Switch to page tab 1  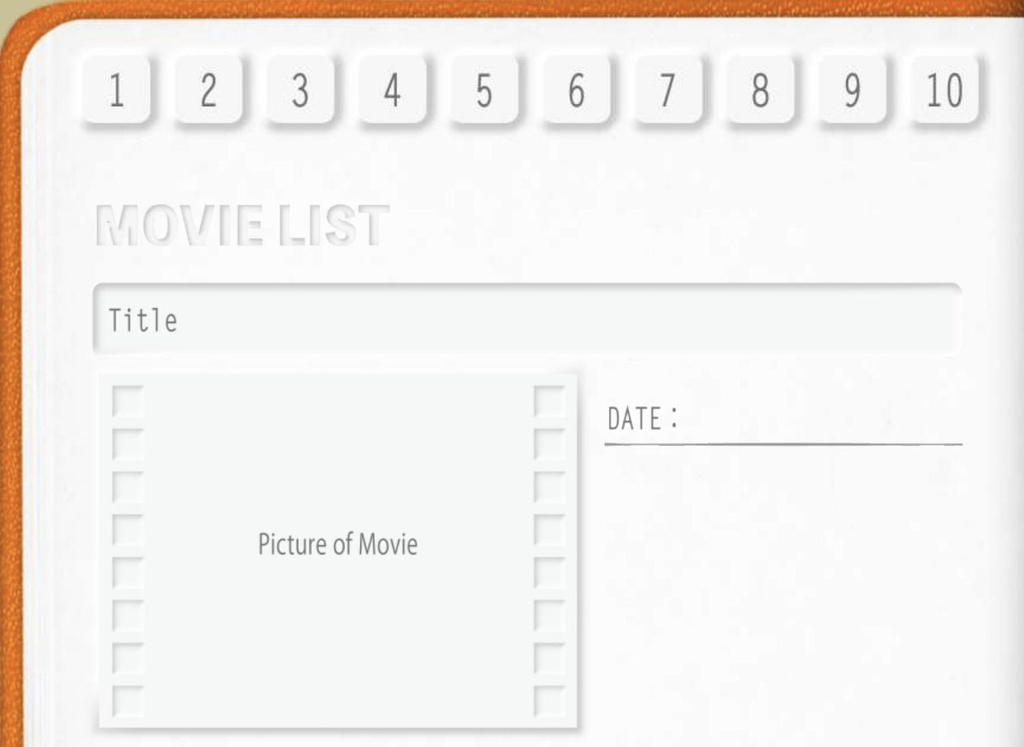pyautogui.click(x=116, y=92)
